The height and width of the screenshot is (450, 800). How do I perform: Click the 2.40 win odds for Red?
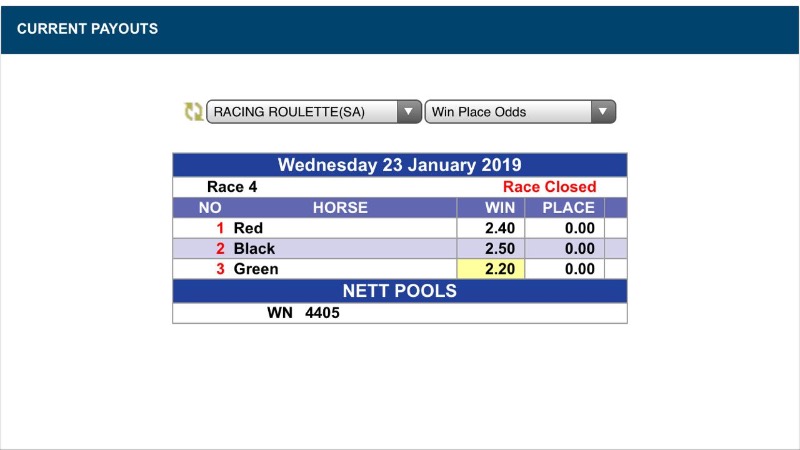tap(491, 229)
